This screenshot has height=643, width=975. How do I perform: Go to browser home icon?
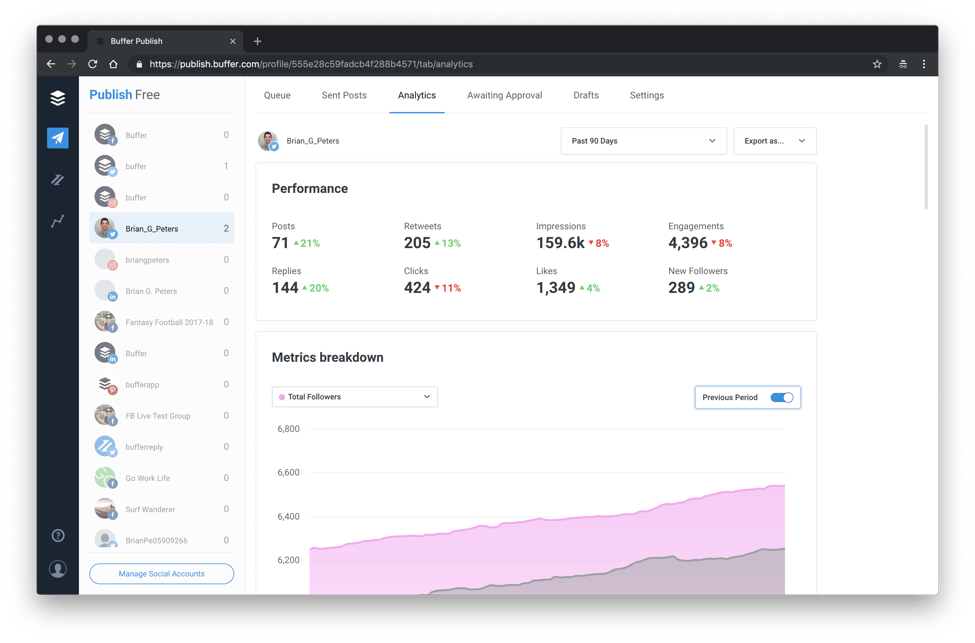pos(114,64)
